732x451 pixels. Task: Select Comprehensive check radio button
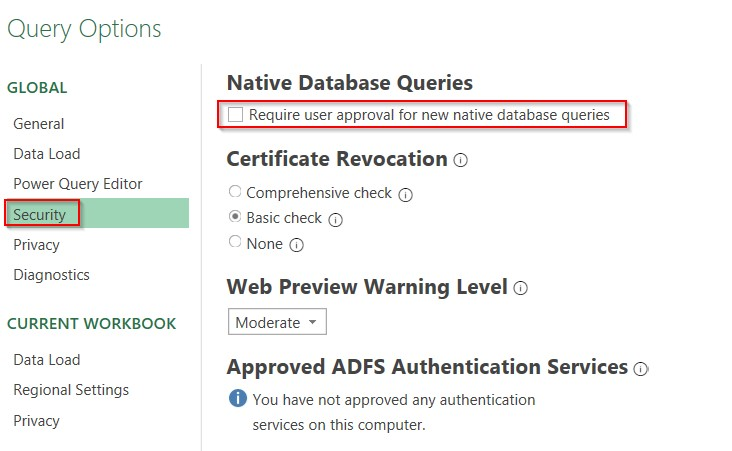pos(235,191)
